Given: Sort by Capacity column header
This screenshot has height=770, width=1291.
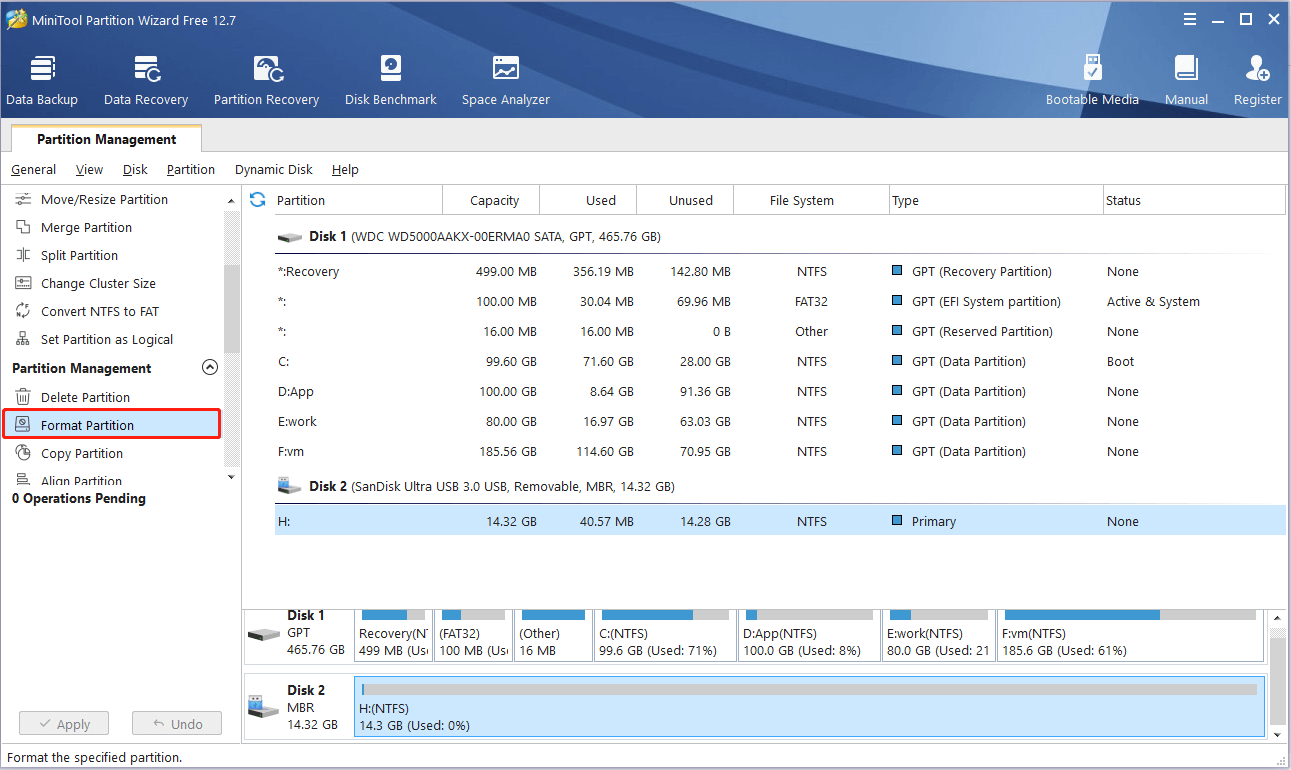Looking at the screenshot, I should pyautogui.click(x=490, y=200).
